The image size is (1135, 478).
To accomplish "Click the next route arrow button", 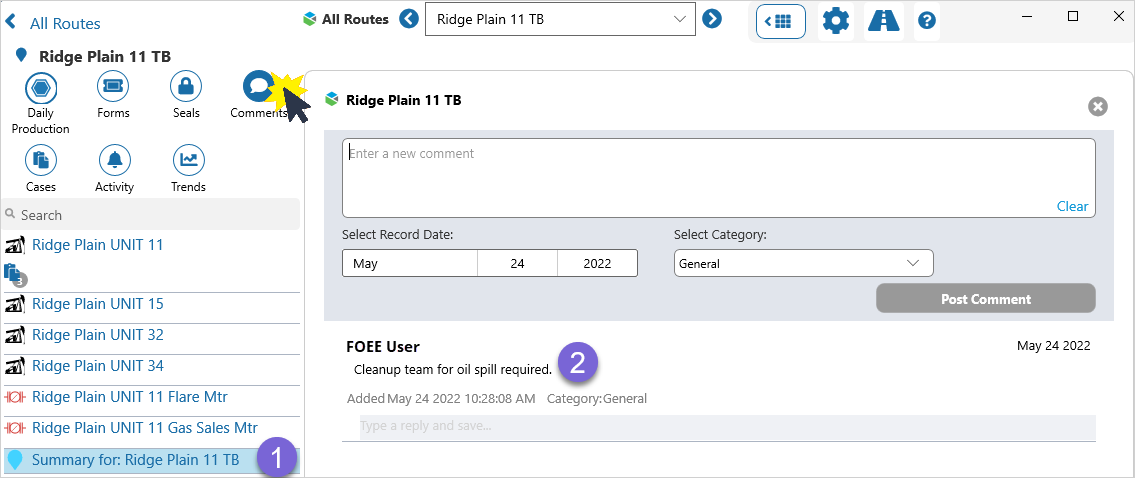I will [712, 19].
